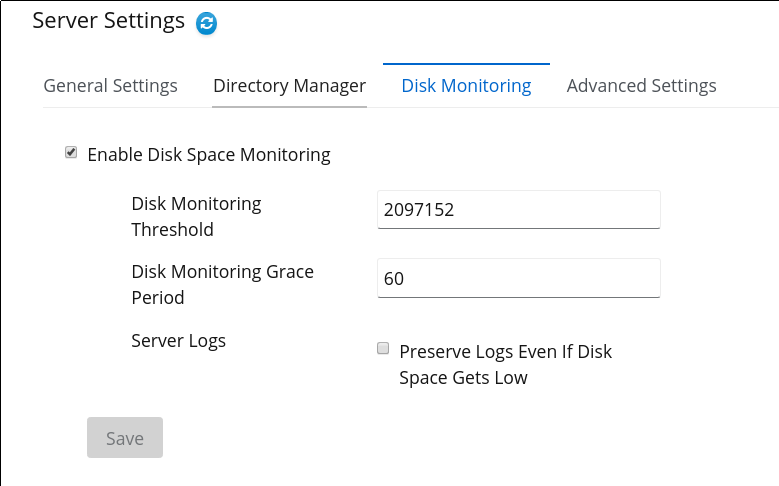Click the blue refresh icon beside Server Settings
The height and width of the screenshot is (486, 779).
pos(206,23)
